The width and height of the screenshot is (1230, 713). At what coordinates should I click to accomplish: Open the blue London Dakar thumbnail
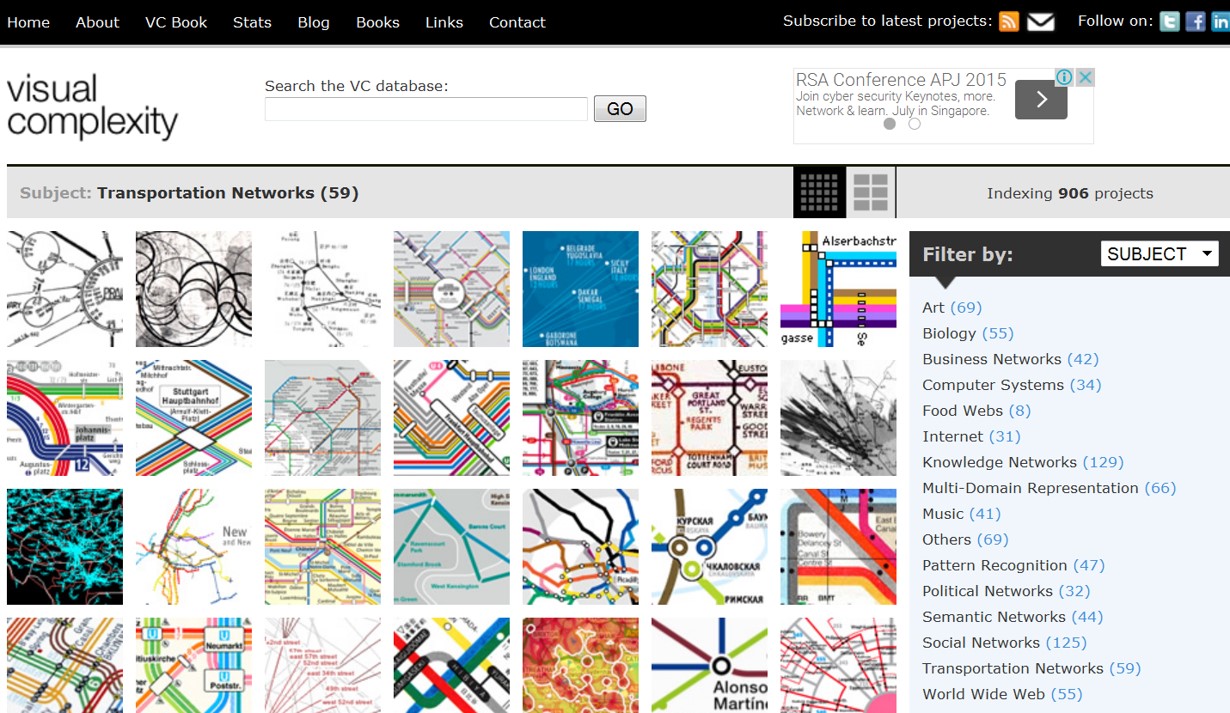pyautogui.click(x=580, y=289)
